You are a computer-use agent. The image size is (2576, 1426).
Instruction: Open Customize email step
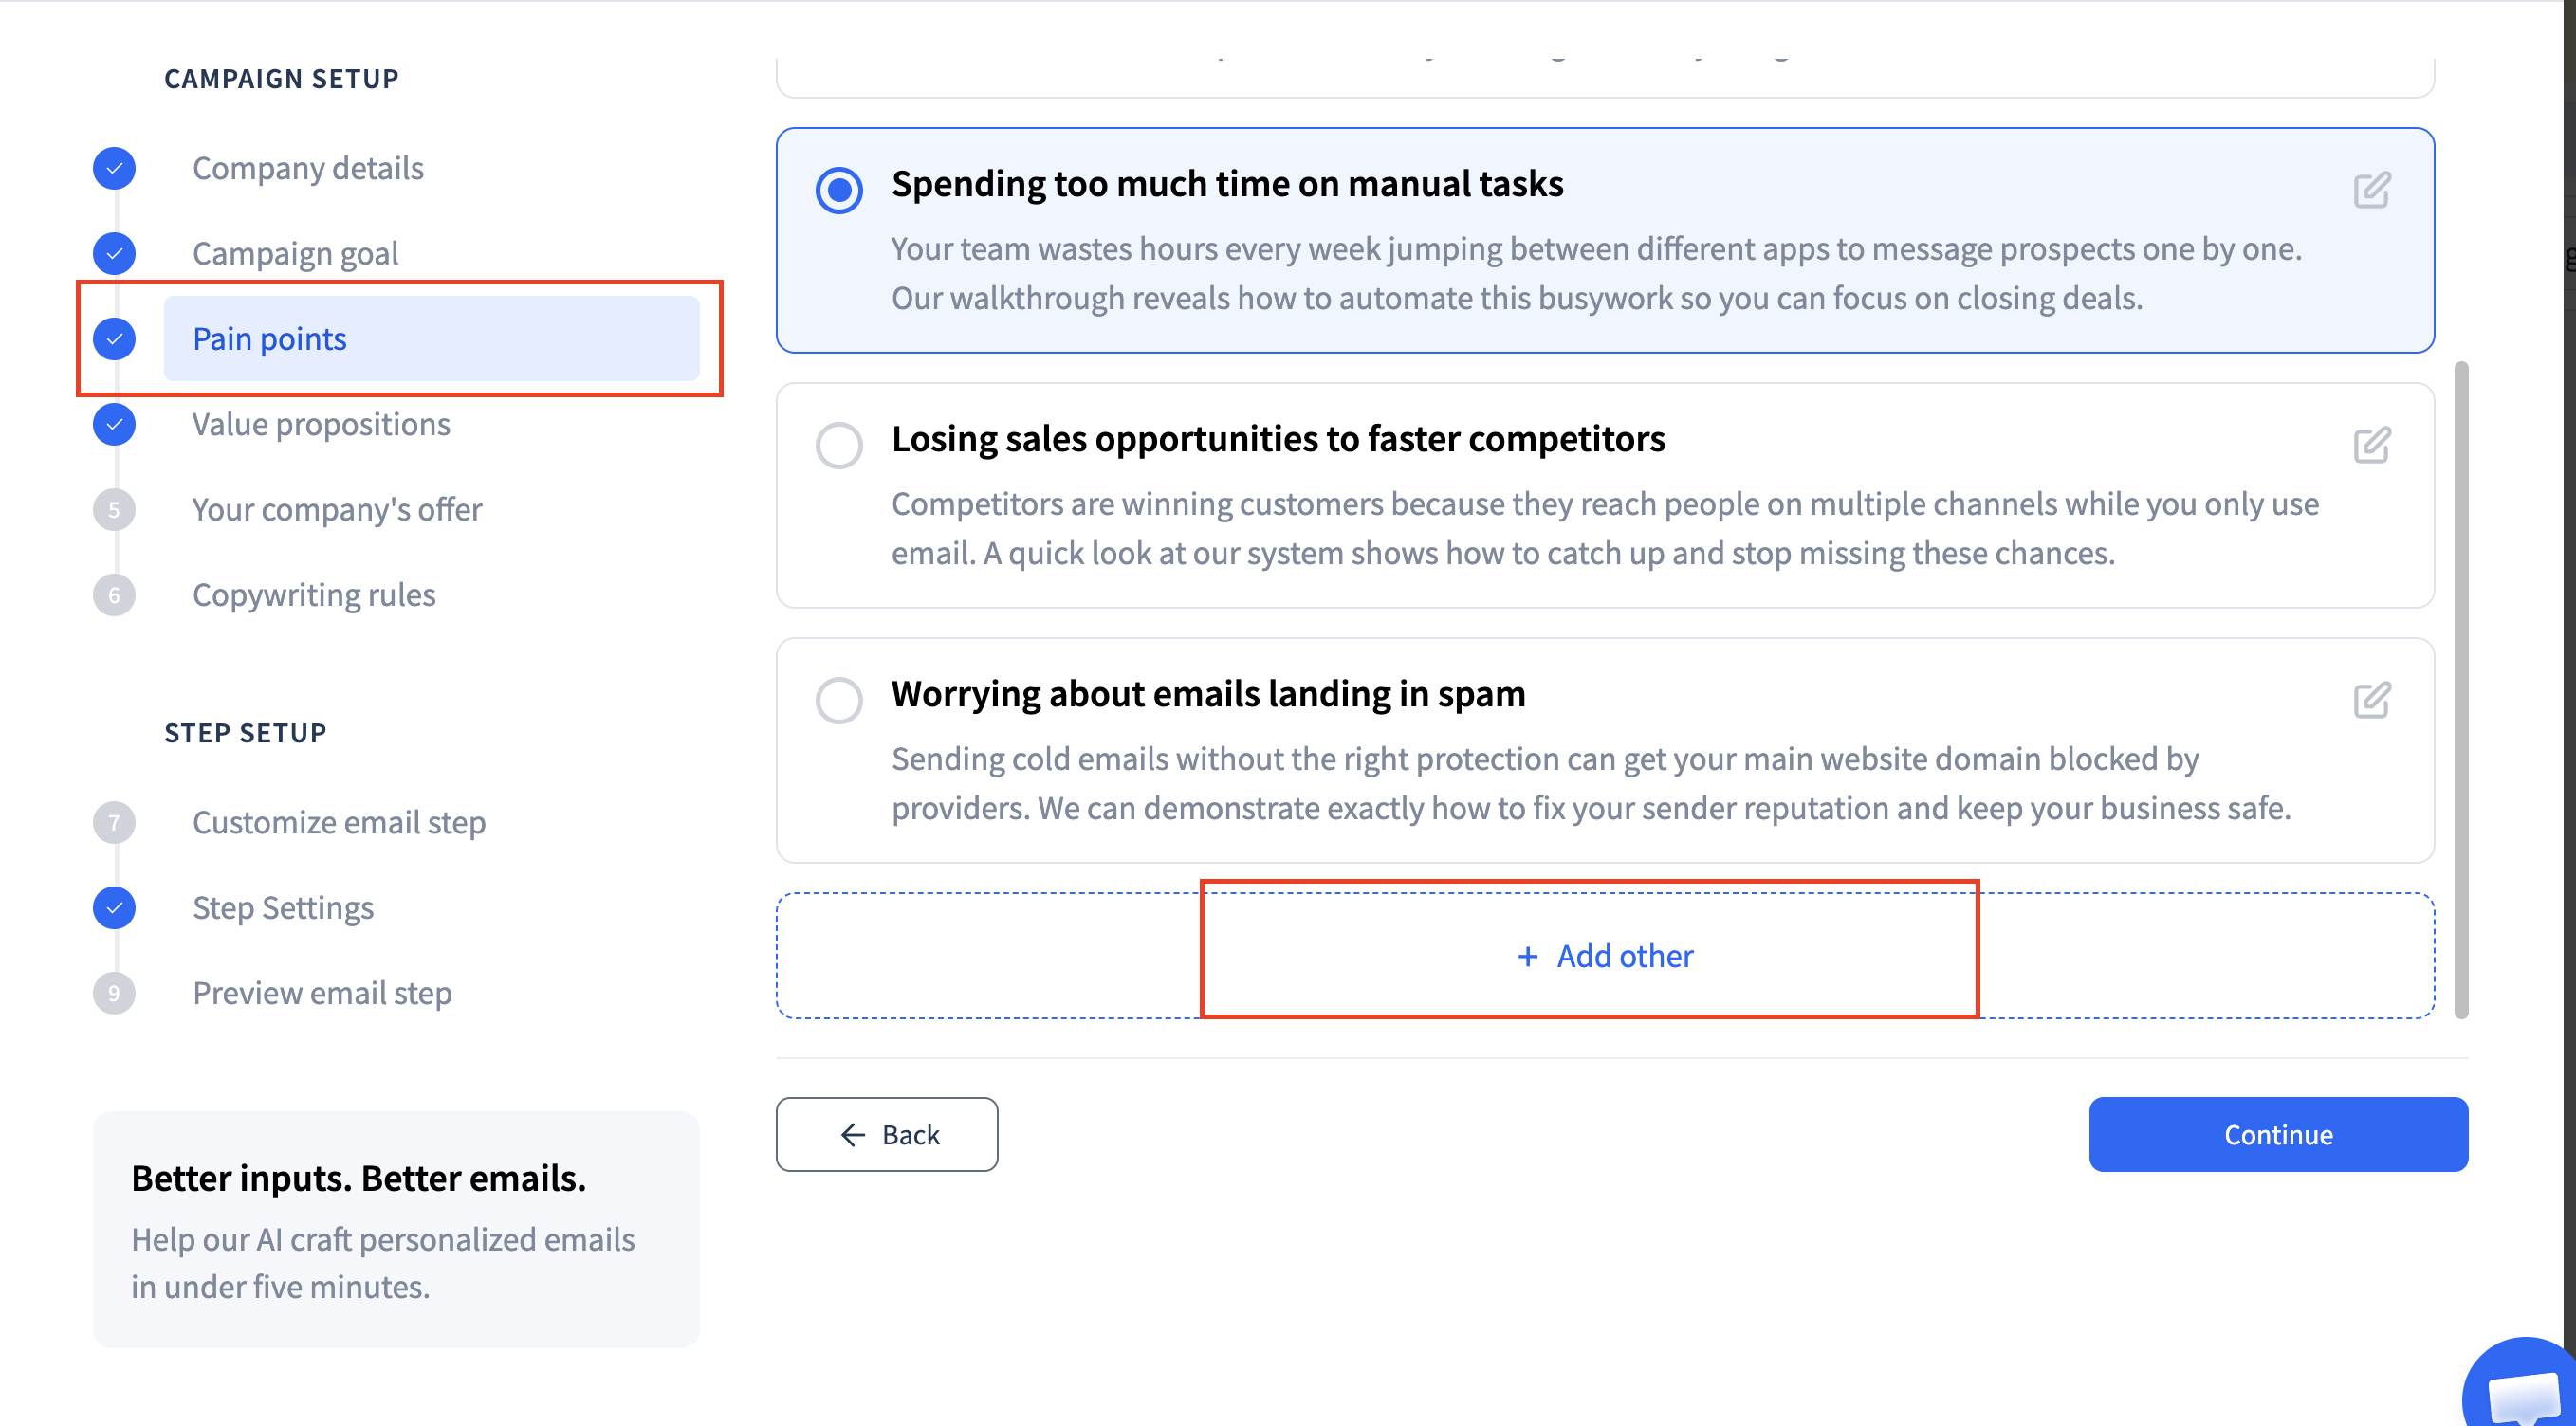(x=338, y=822)
